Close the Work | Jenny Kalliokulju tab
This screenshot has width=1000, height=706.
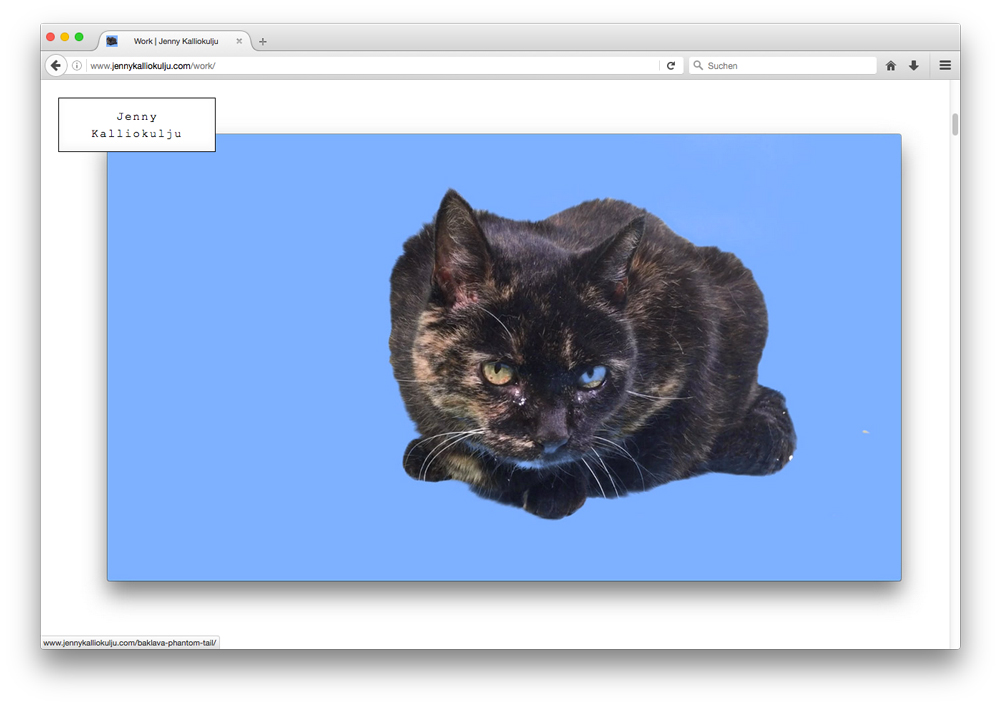(239, 41)
